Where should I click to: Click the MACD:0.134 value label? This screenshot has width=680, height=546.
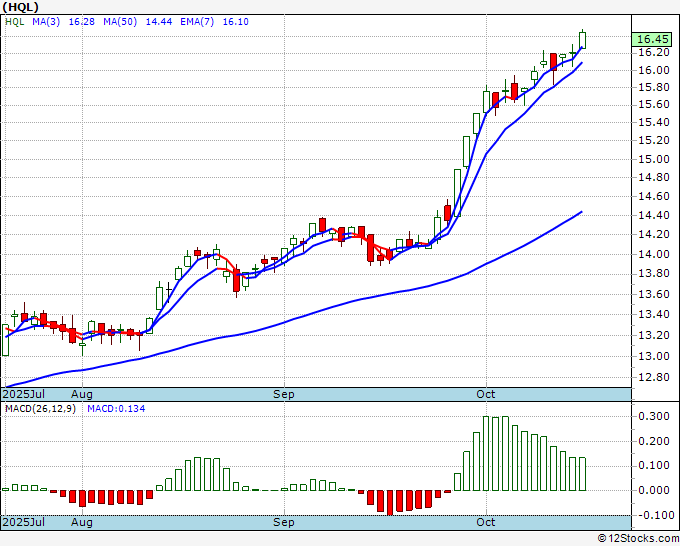(116, 409)
